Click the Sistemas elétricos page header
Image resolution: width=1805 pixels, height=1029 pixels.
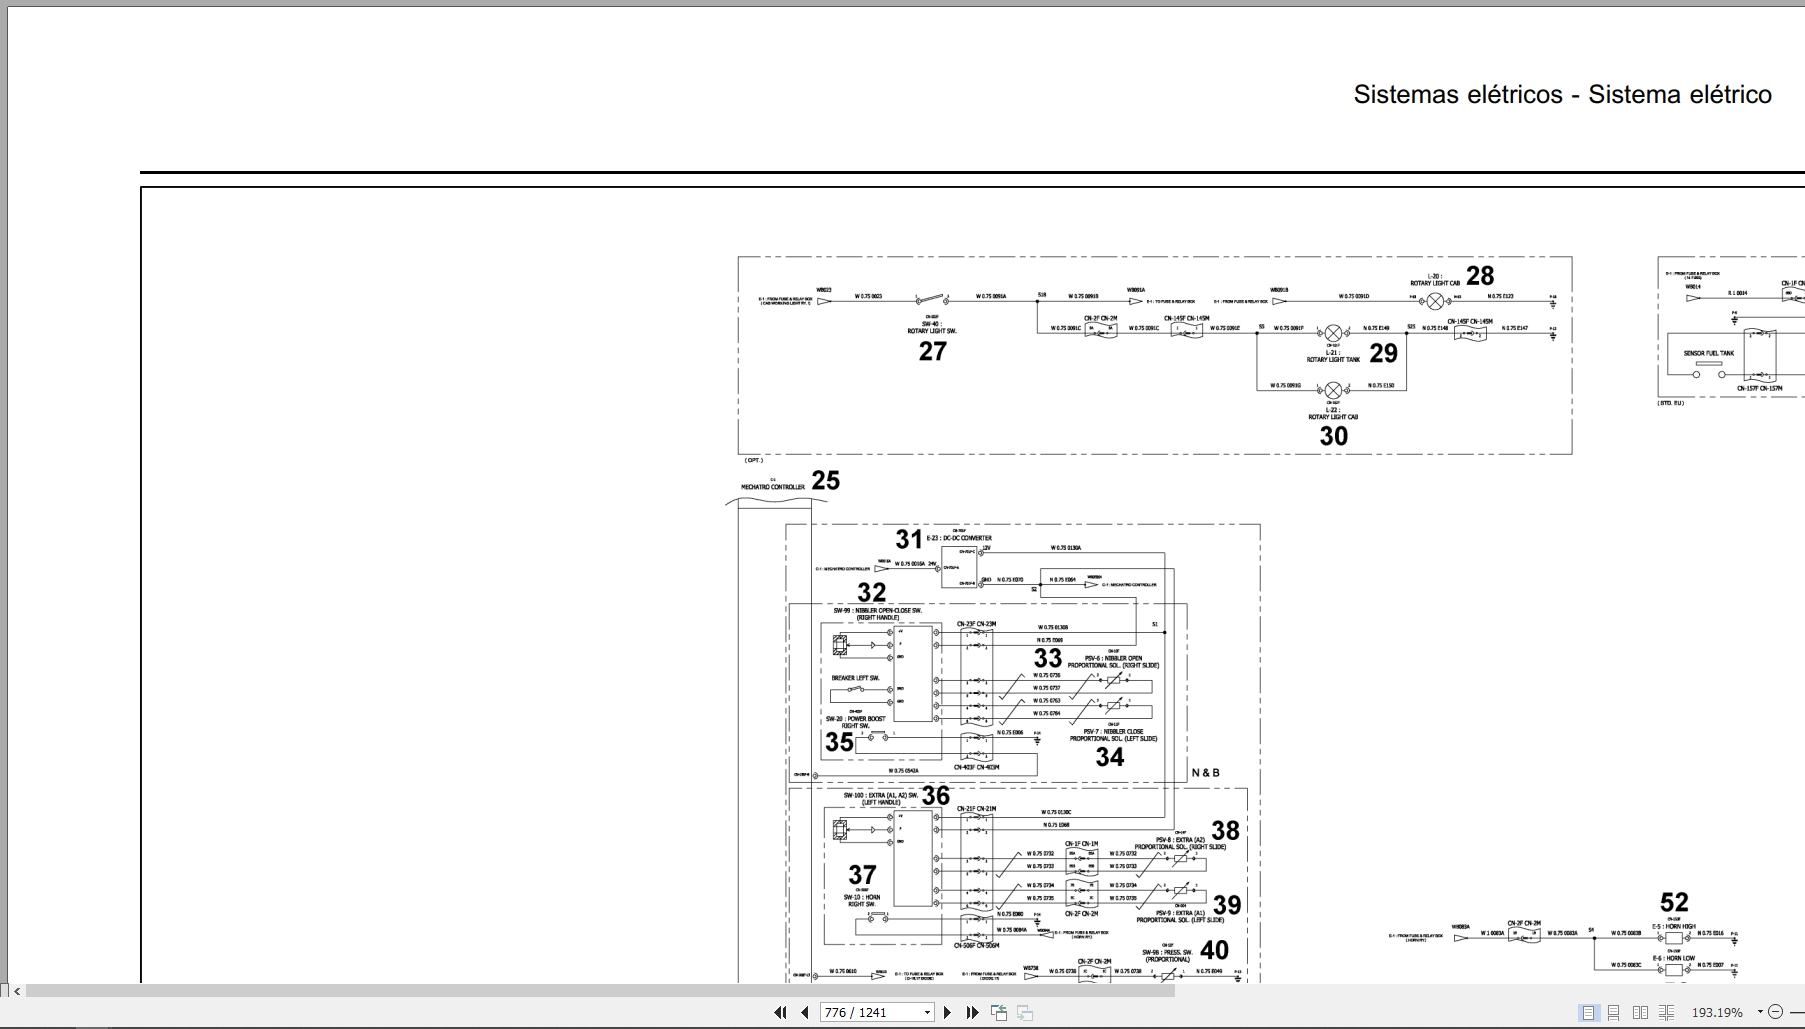pos(1562,94)
